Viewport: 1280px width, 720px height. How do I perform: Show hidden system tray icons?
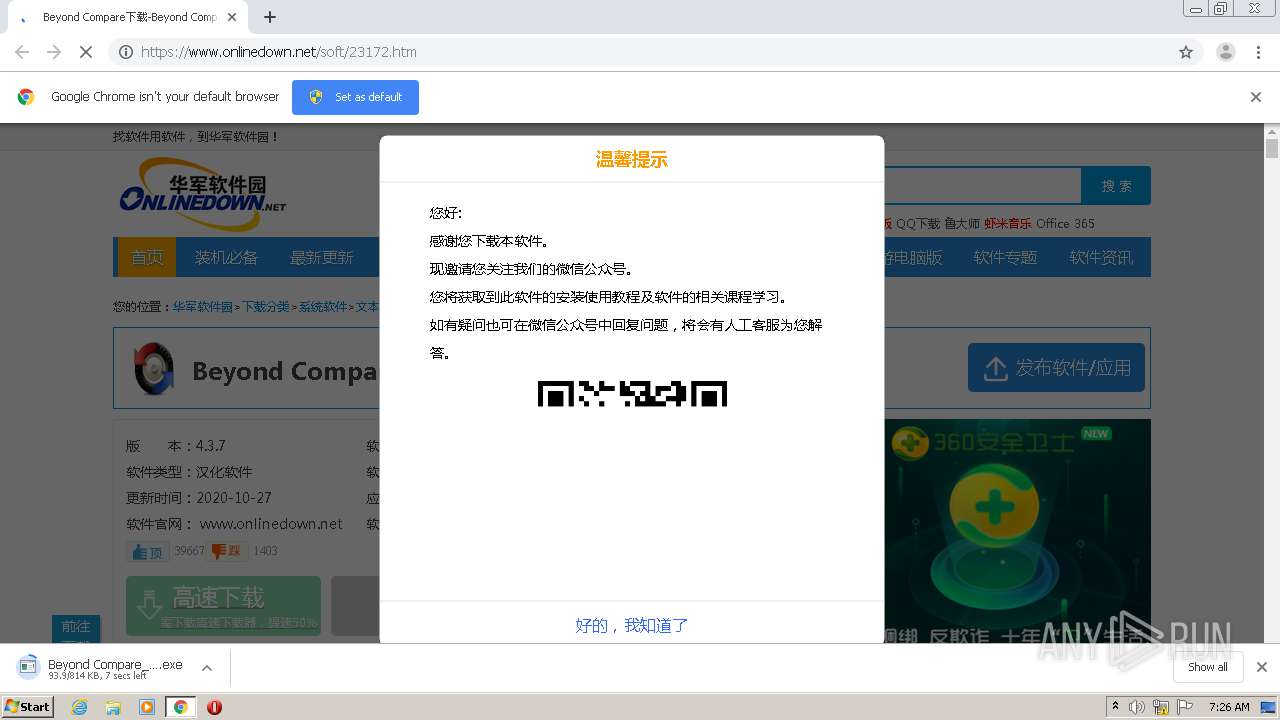pos(1115,707)
